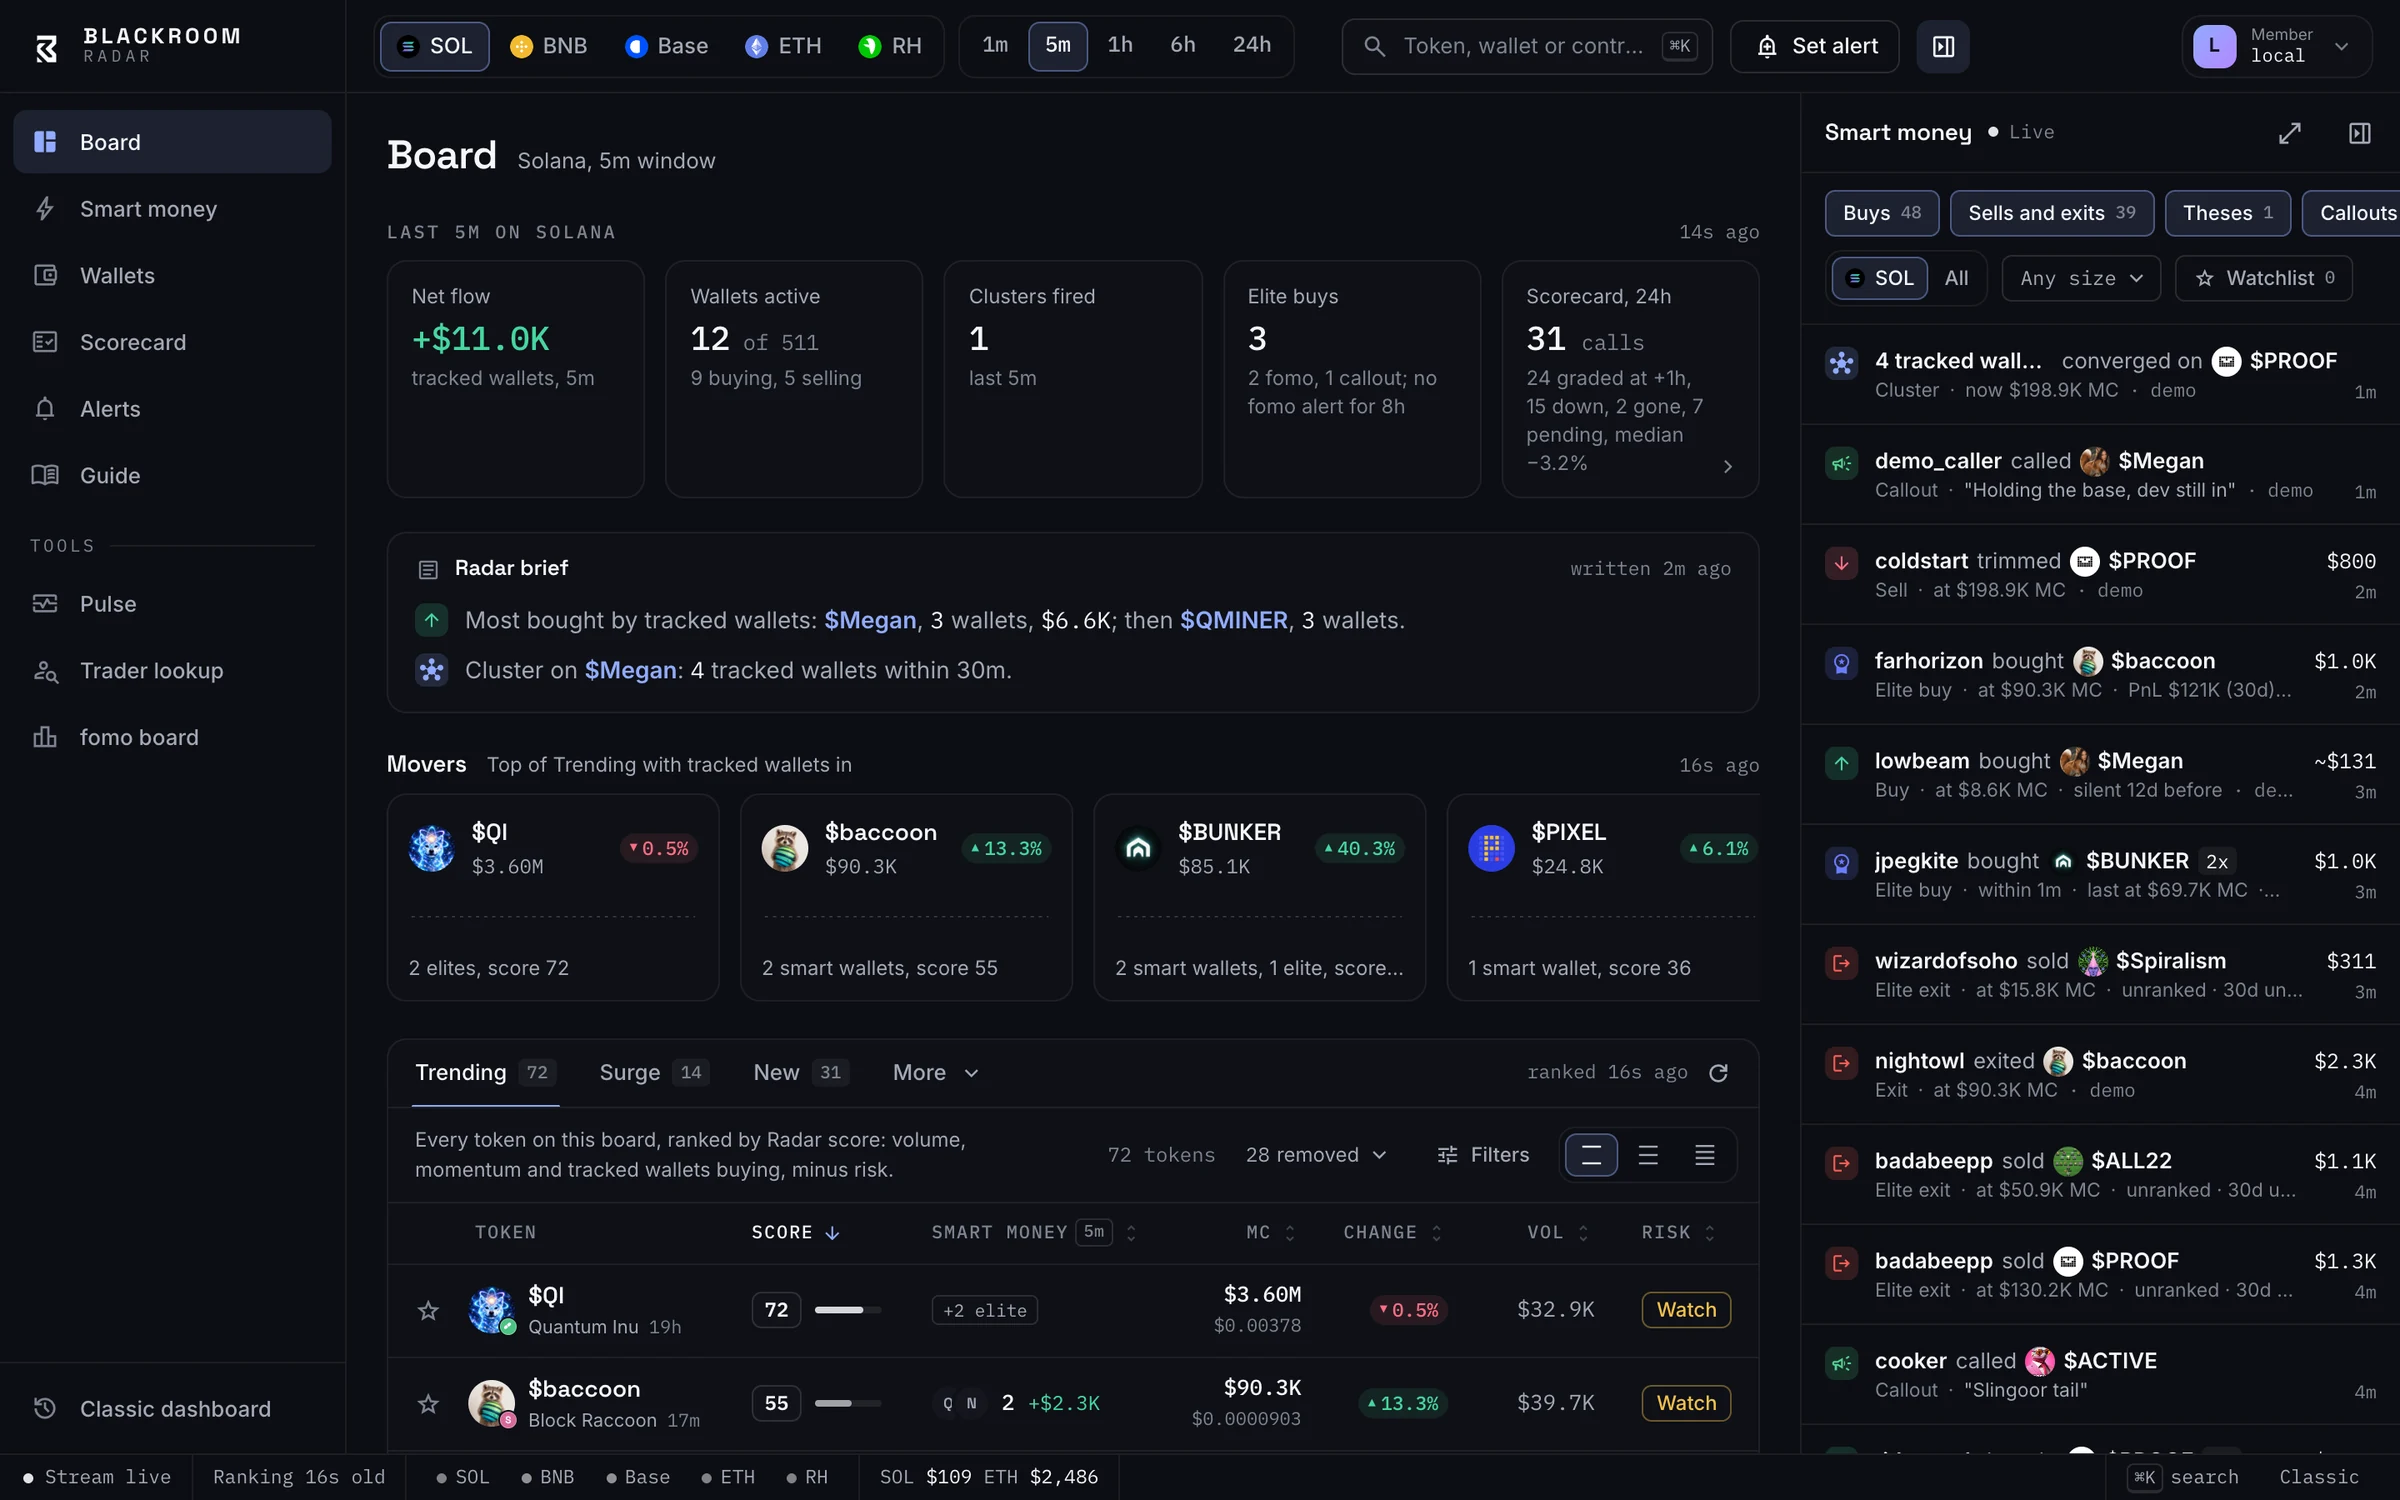Open Guide section in sidebar
2400x1500 pixels.
[172, 475]
